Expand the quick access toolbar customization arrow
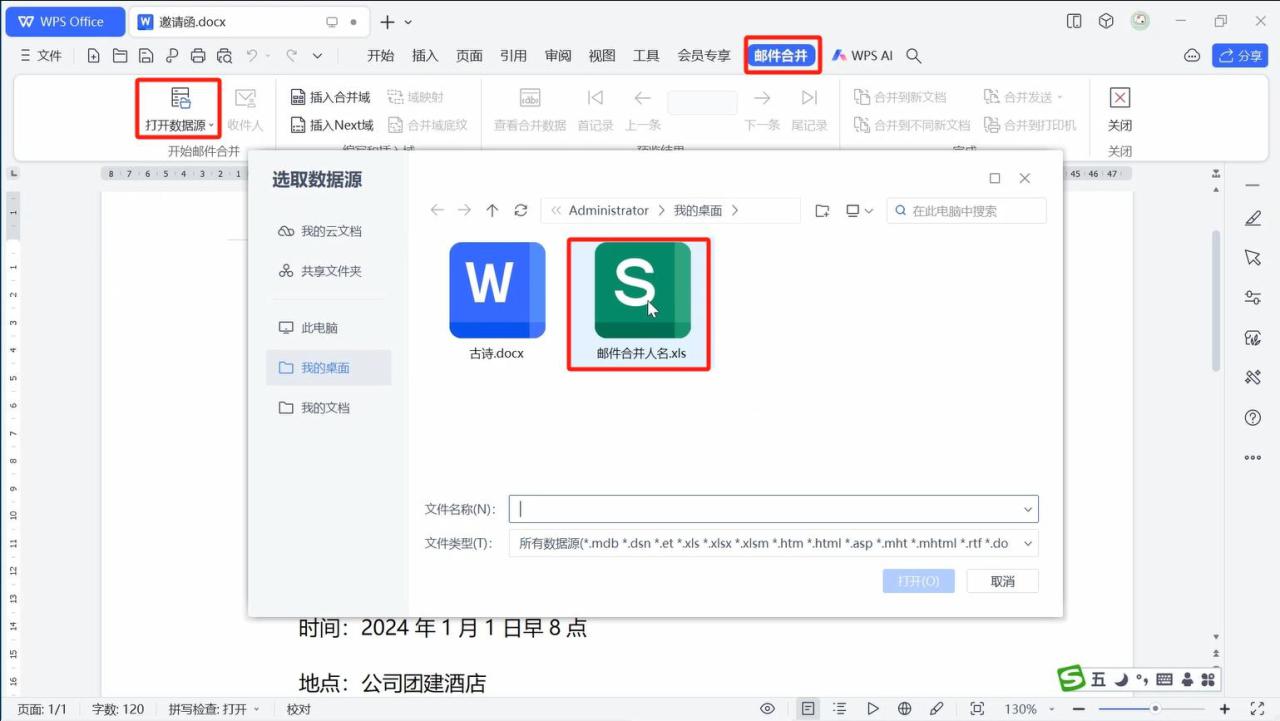The height and width of the screenshot is (721, 1280). pos(318,56)
